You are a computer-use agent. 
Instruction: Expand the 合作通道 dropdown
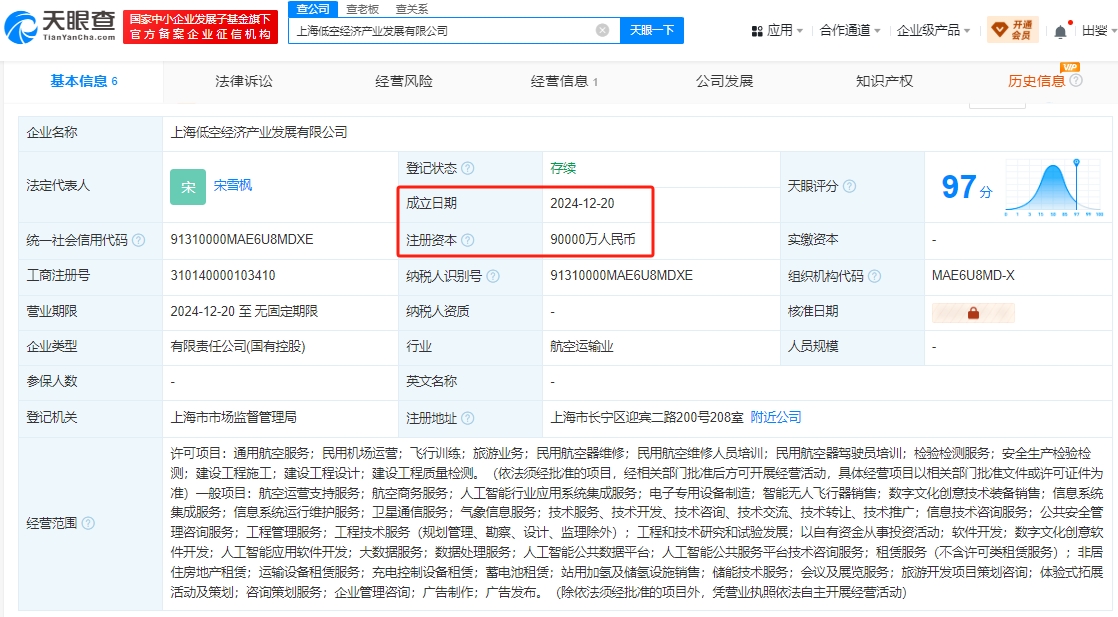pos(850,31)
